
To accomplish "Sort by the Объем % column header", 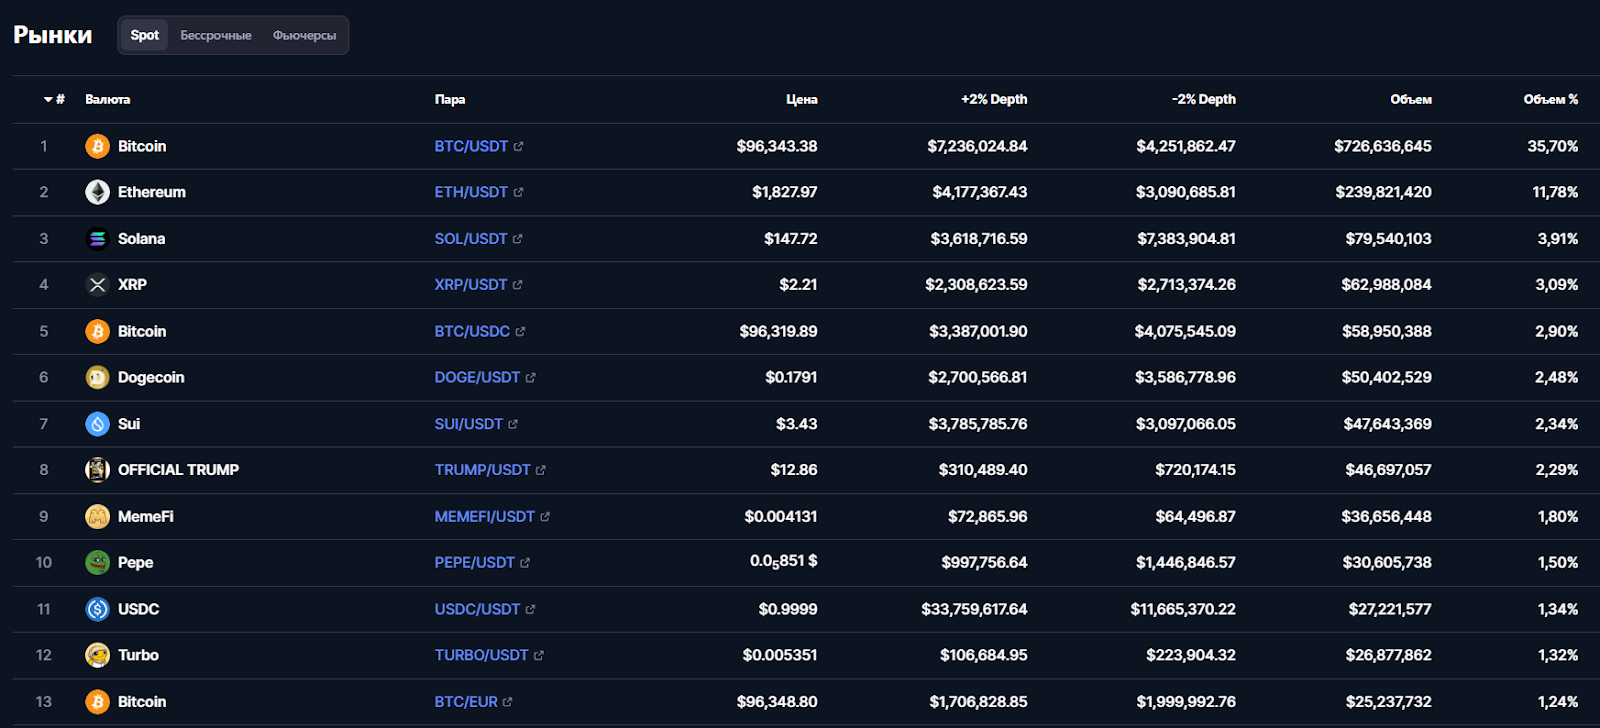I will click(x=1551, y=100).
